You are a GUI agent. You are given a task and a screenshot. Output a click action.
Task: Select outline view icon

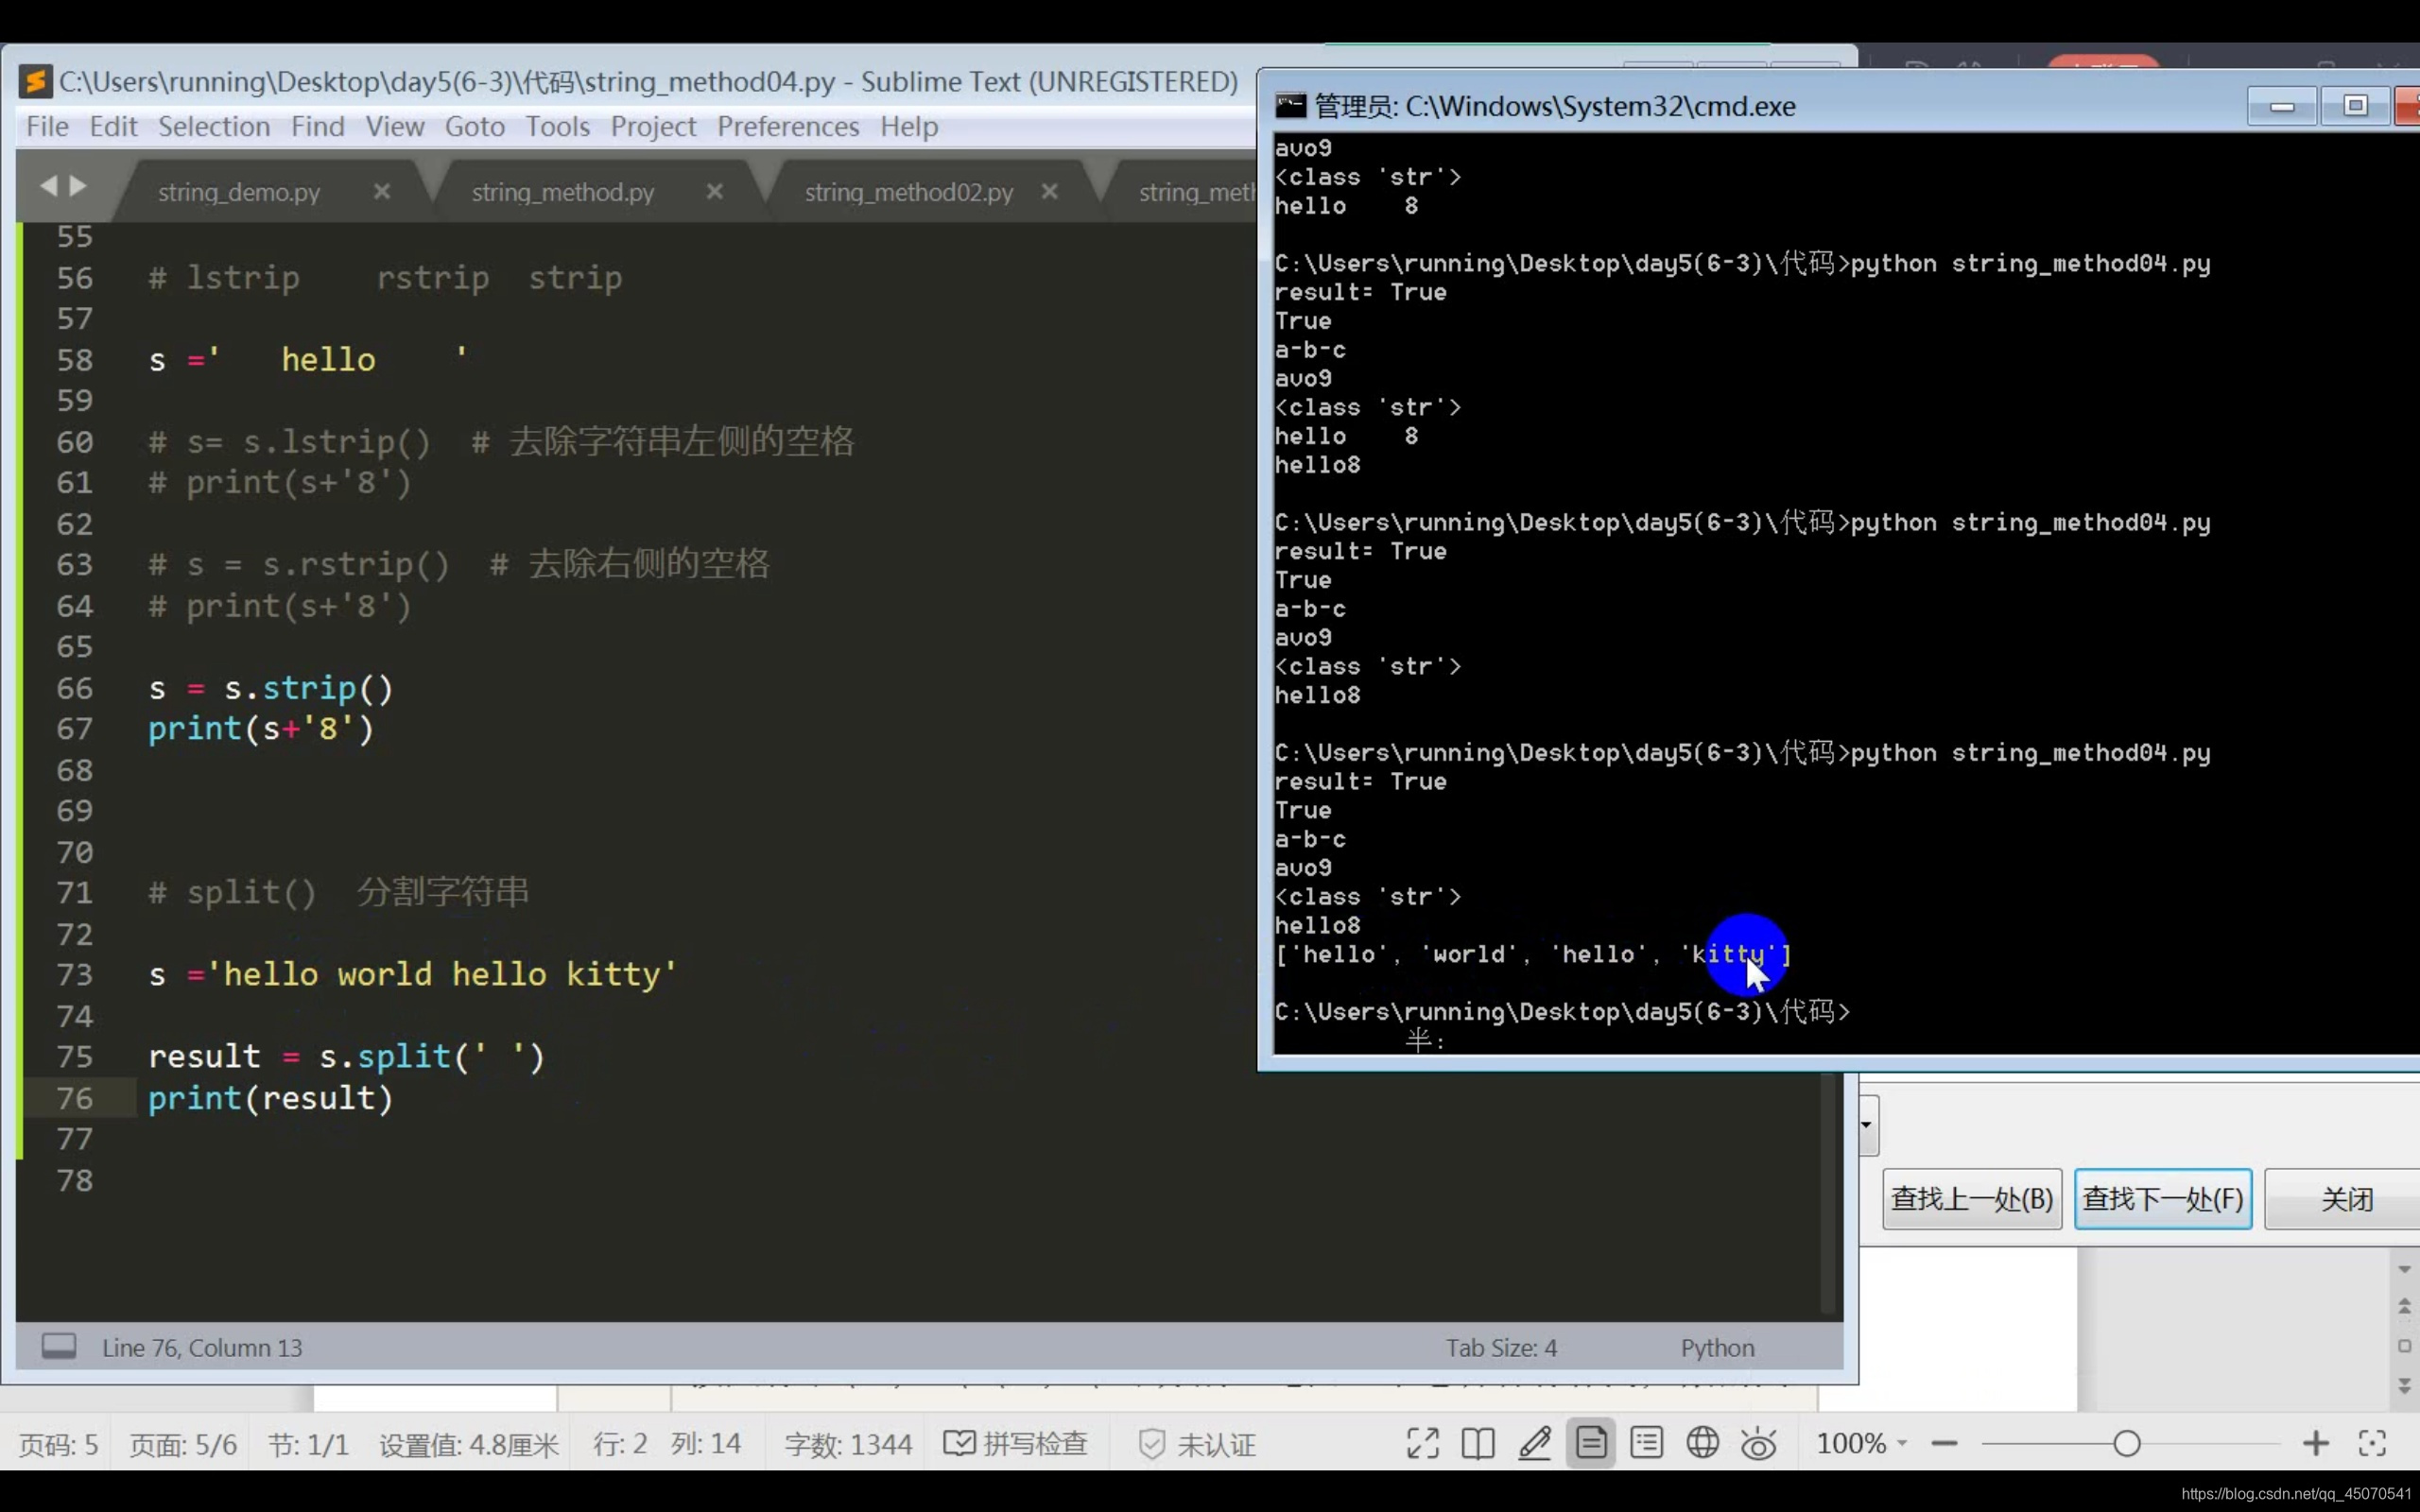(x=1646, y=1443)
